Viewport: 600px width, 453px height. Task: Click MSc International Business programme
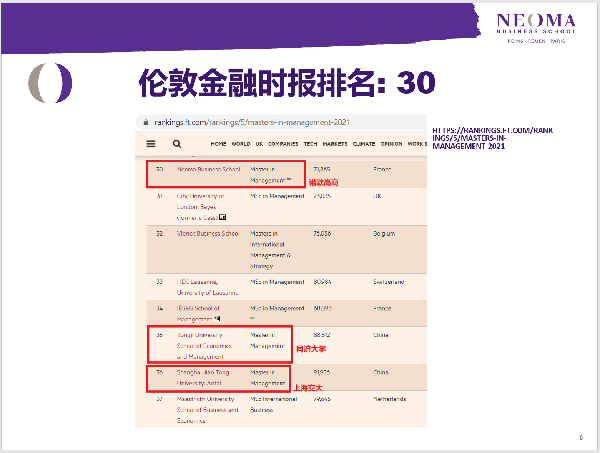[x=274, y=404]
